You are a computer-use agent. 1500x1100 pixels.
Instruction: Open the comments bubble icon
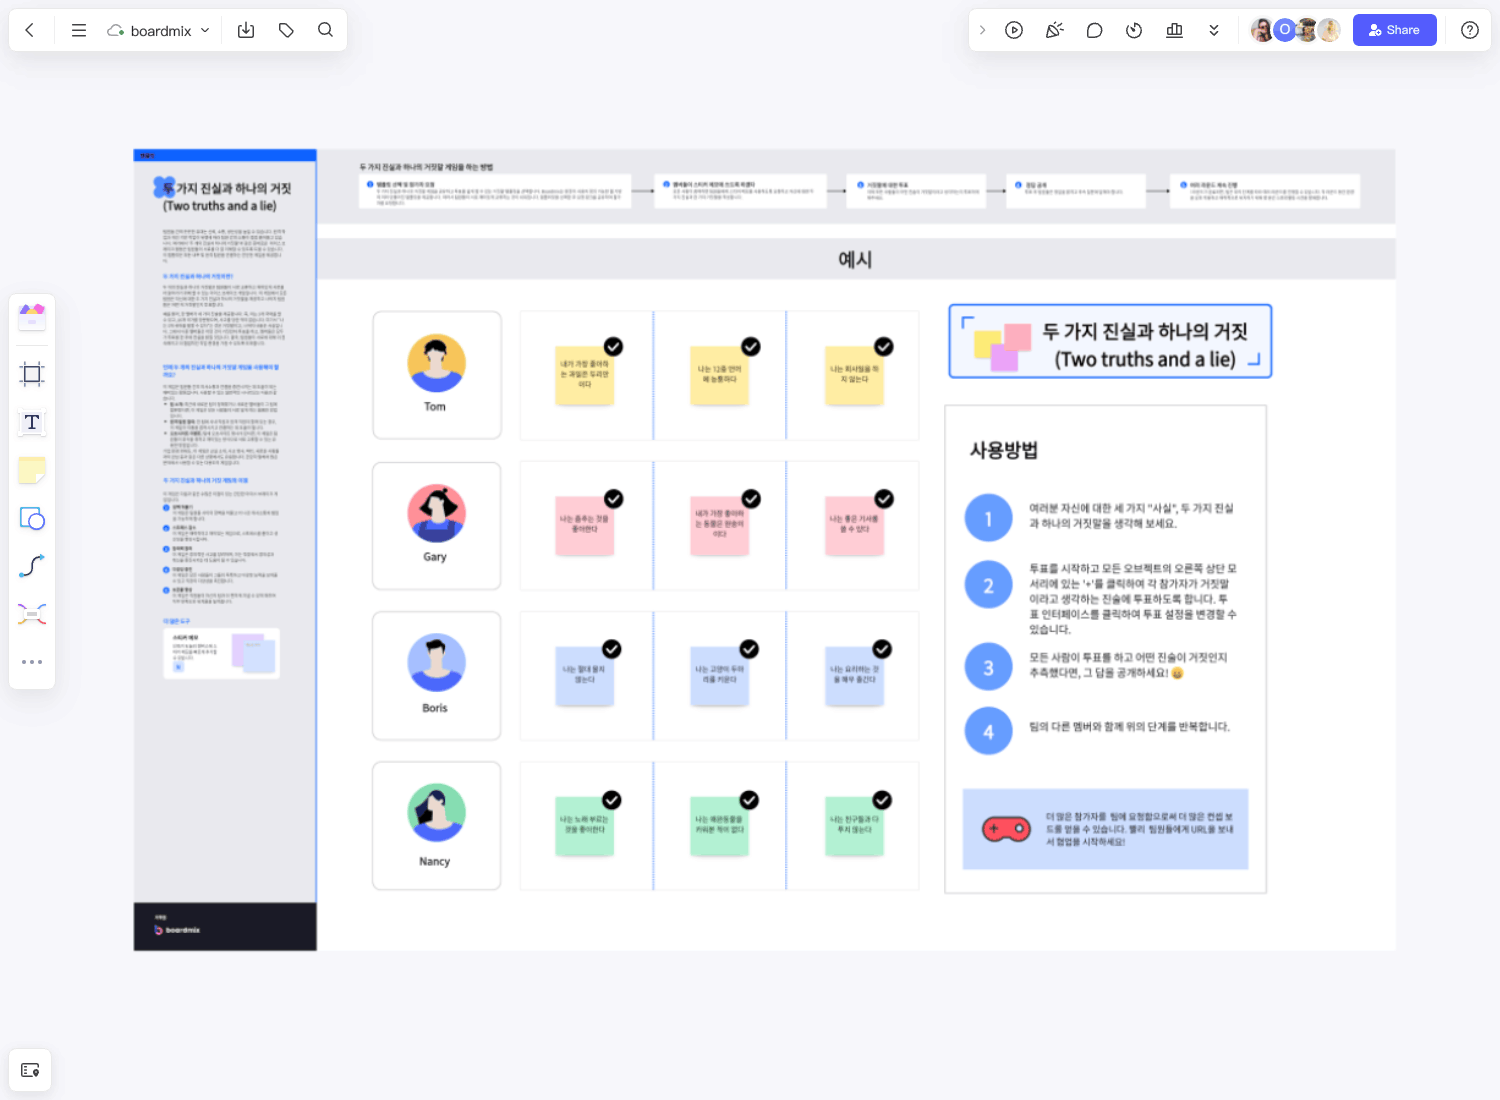coord(1094,30)
